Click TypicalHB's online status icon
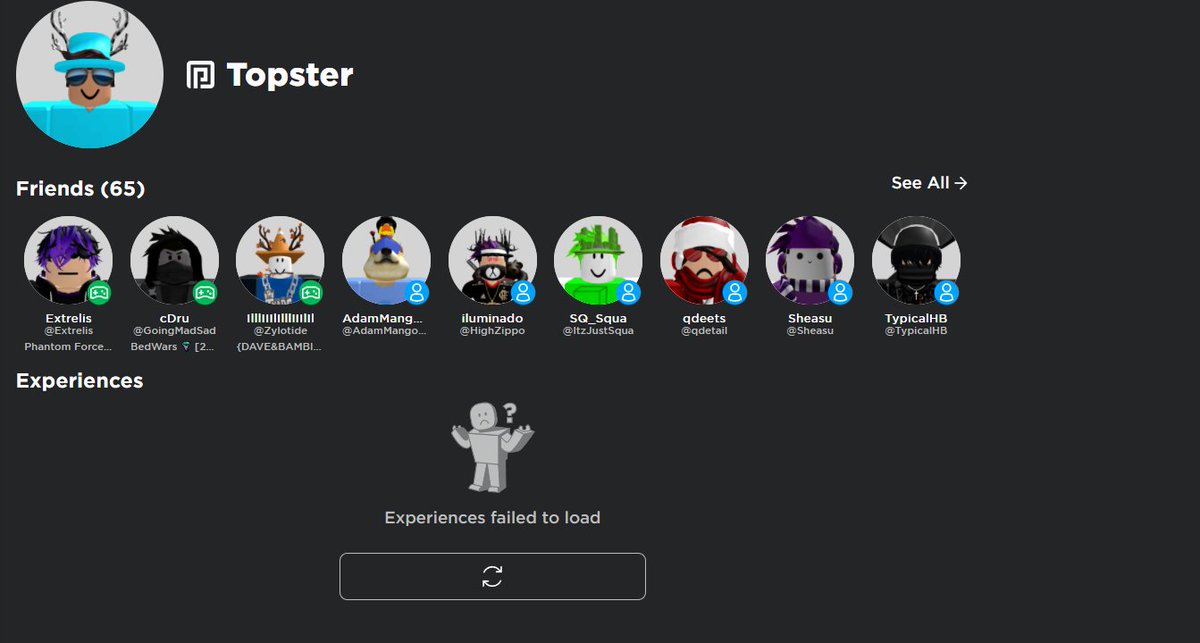This screenshot has height=643, width=1200. [946, 292]
